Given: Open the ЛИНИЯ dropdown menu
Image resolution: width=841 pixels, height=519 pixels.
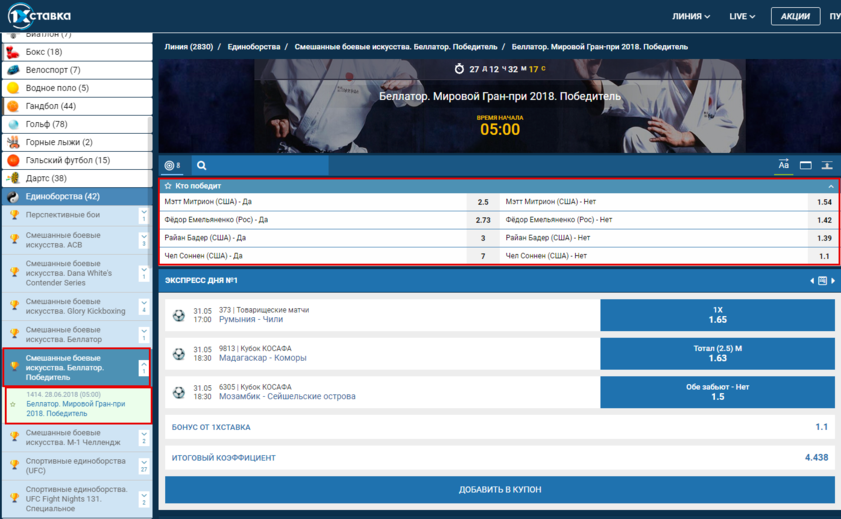Looking at the screenshot, I should (x=691, y=16).
